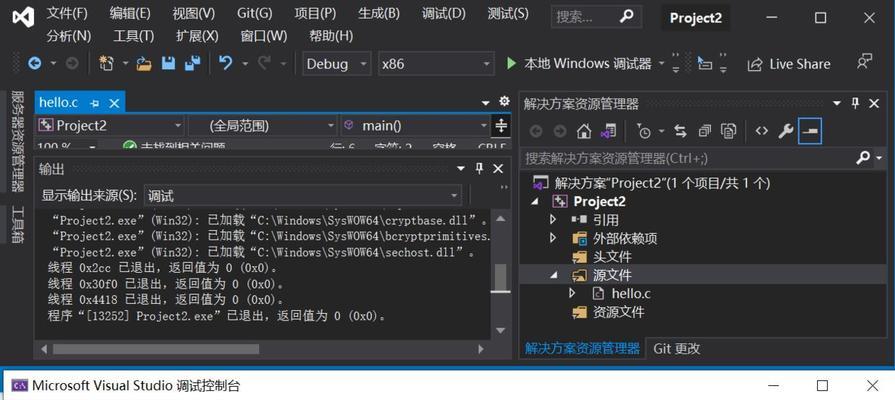Toggle auto-hide pin of Solution Explorer panel
This screenshot has height=400, width=895.
coord(855,103)
